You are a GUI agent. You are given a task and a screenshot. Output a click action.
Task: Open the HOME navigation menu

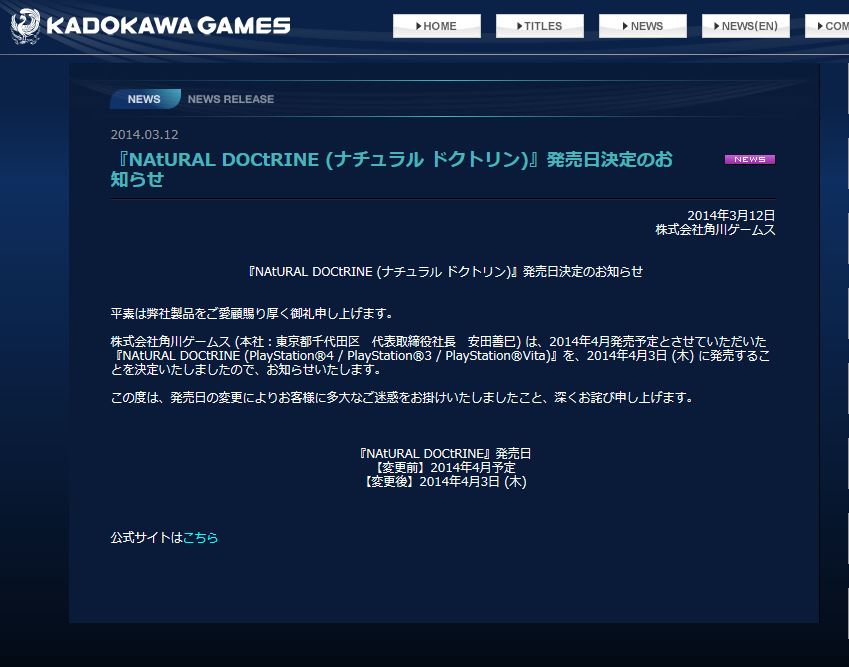click(436, 26)
